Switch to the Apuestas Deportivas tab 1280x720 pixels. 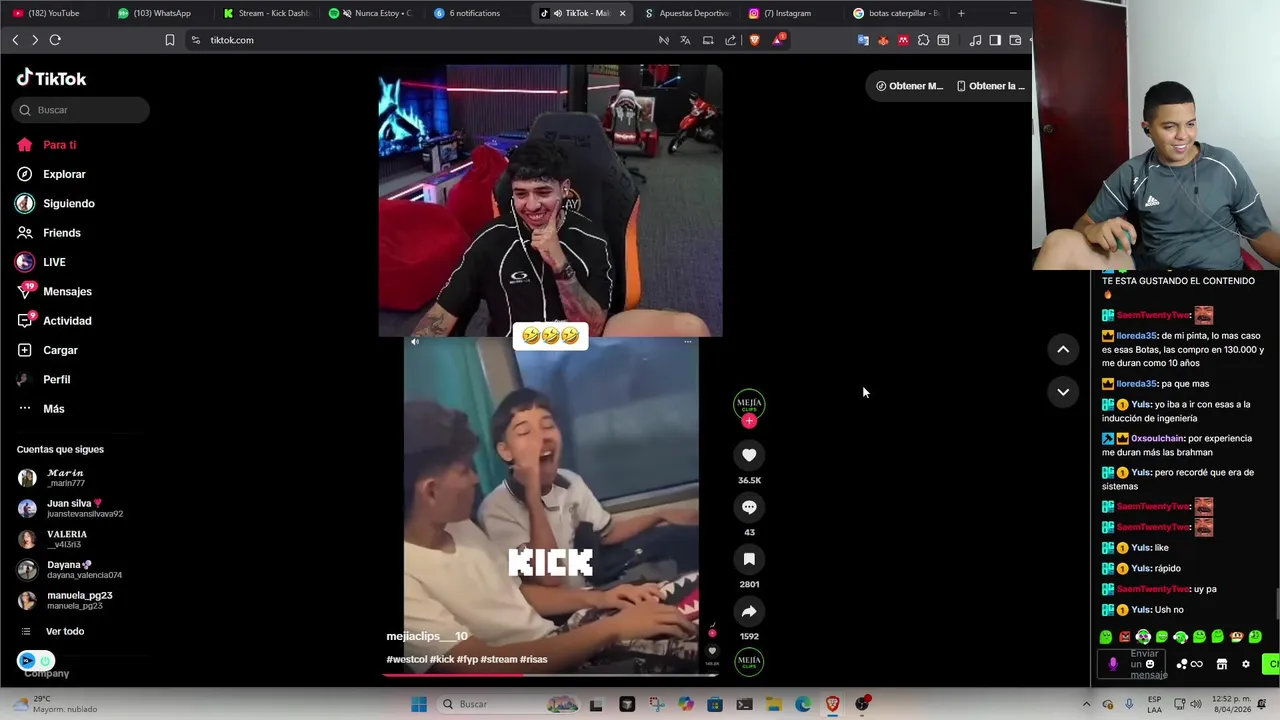pyautogui.click(x=688, y=13)
